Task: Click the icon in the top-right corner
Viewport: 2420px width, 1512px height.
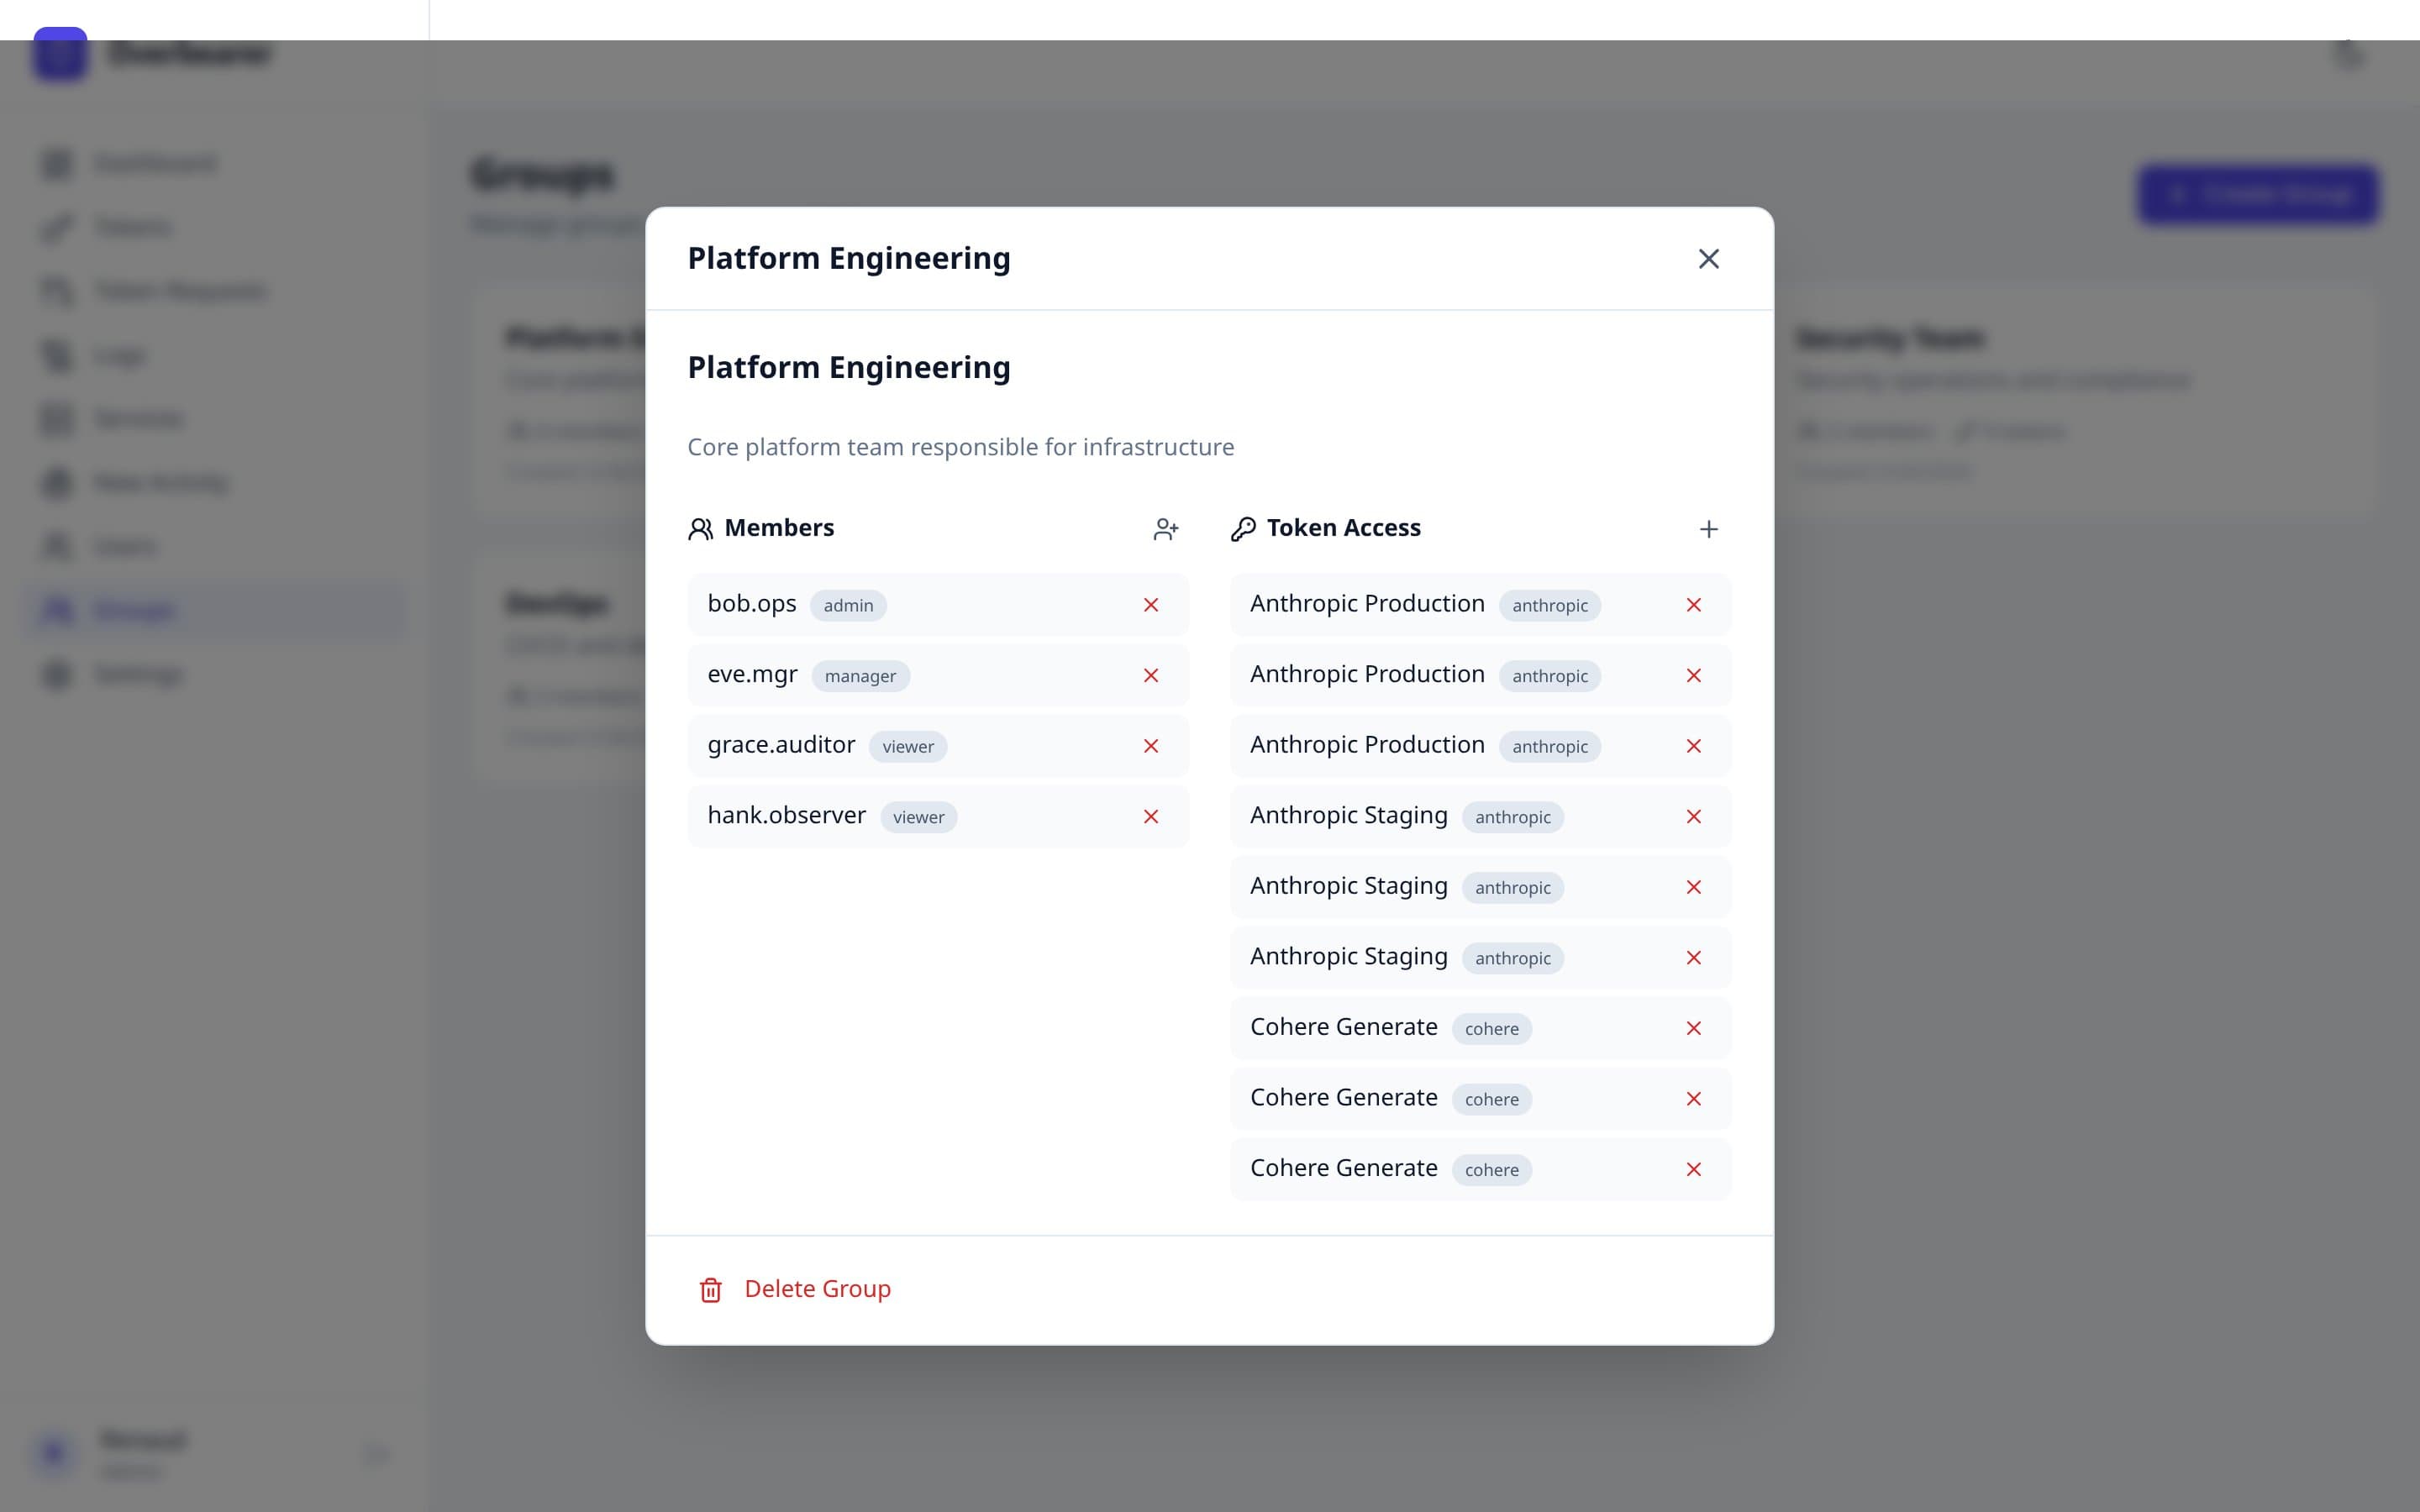Action: [2348, 57]
